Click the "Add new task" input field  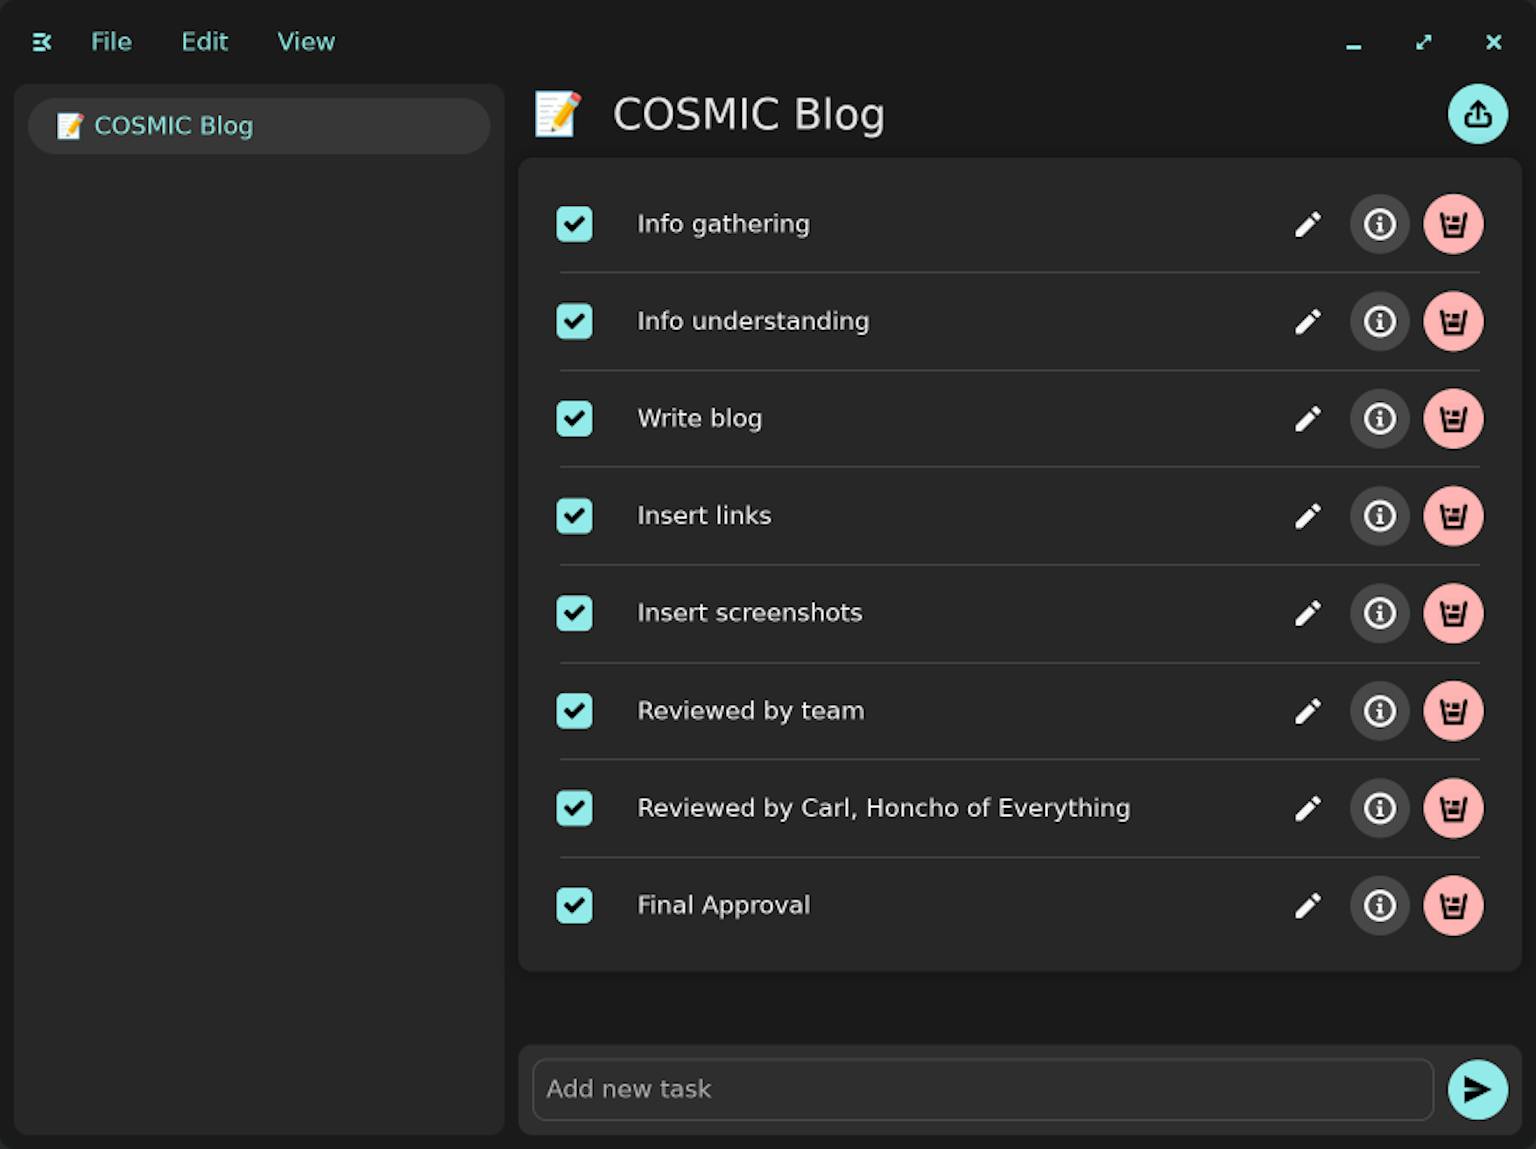point(982,1089)
